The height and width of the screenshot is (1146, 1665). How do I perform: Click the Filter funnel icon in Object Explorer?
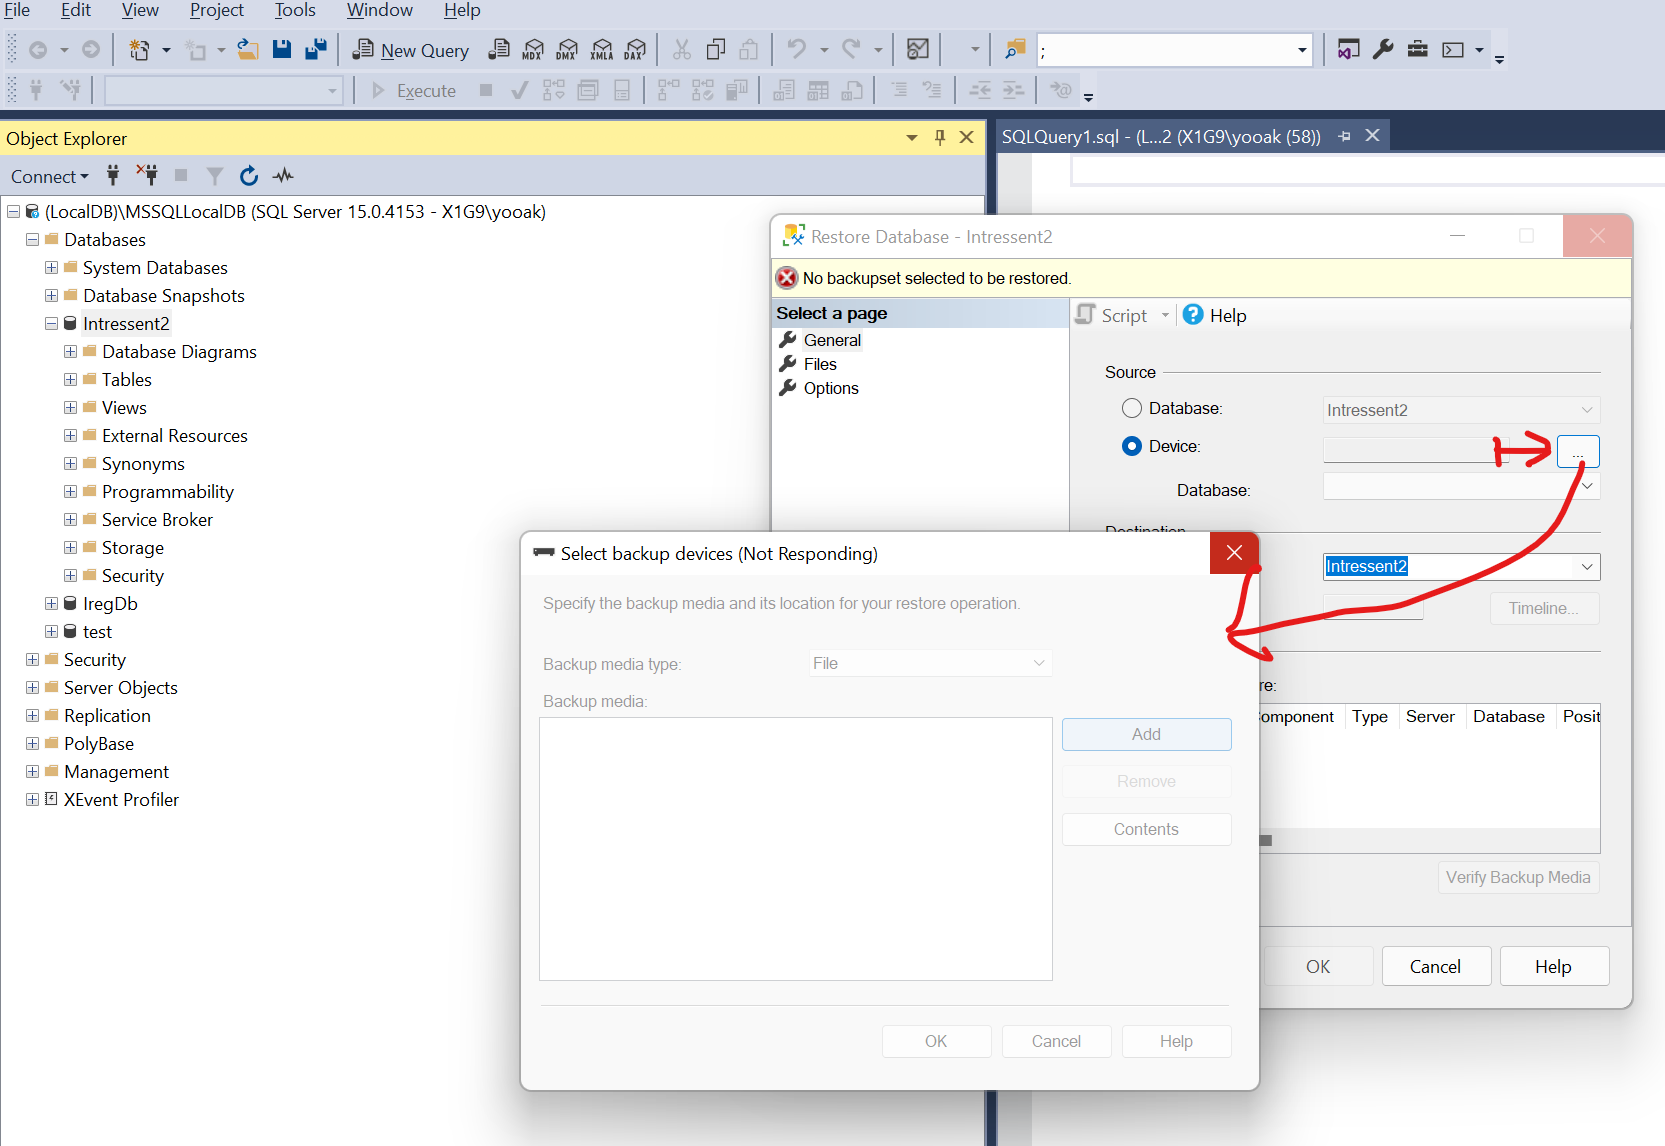click(x=214, y=176)
